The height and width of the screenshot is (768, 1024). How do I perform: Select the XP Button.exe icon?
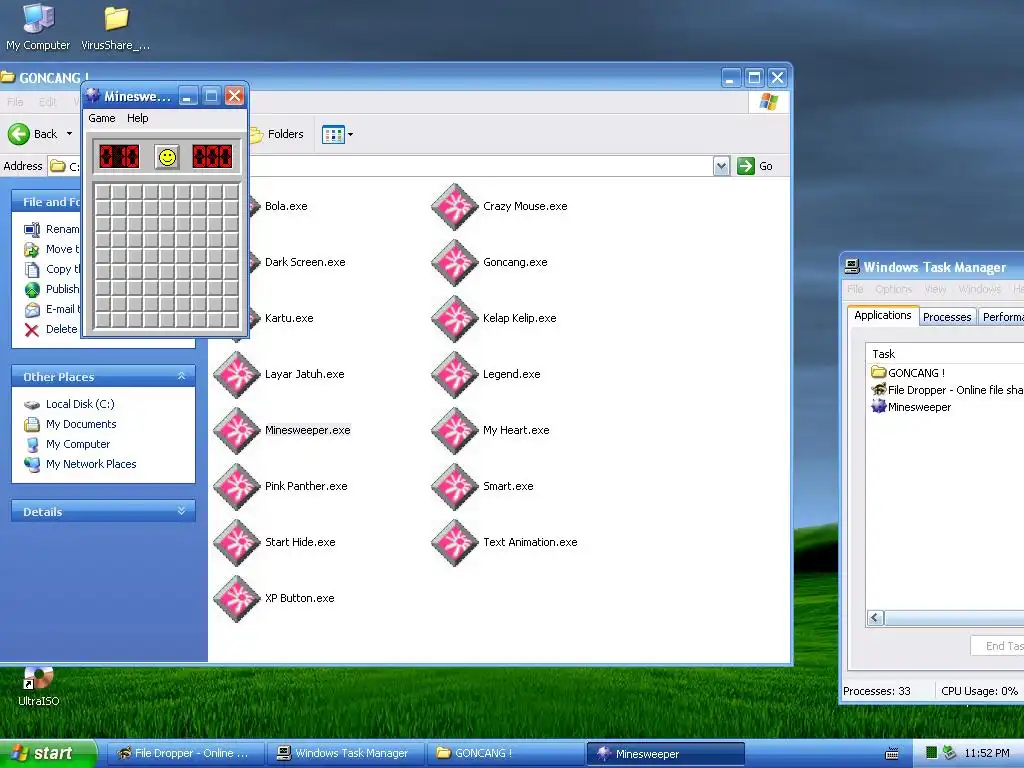237,599
